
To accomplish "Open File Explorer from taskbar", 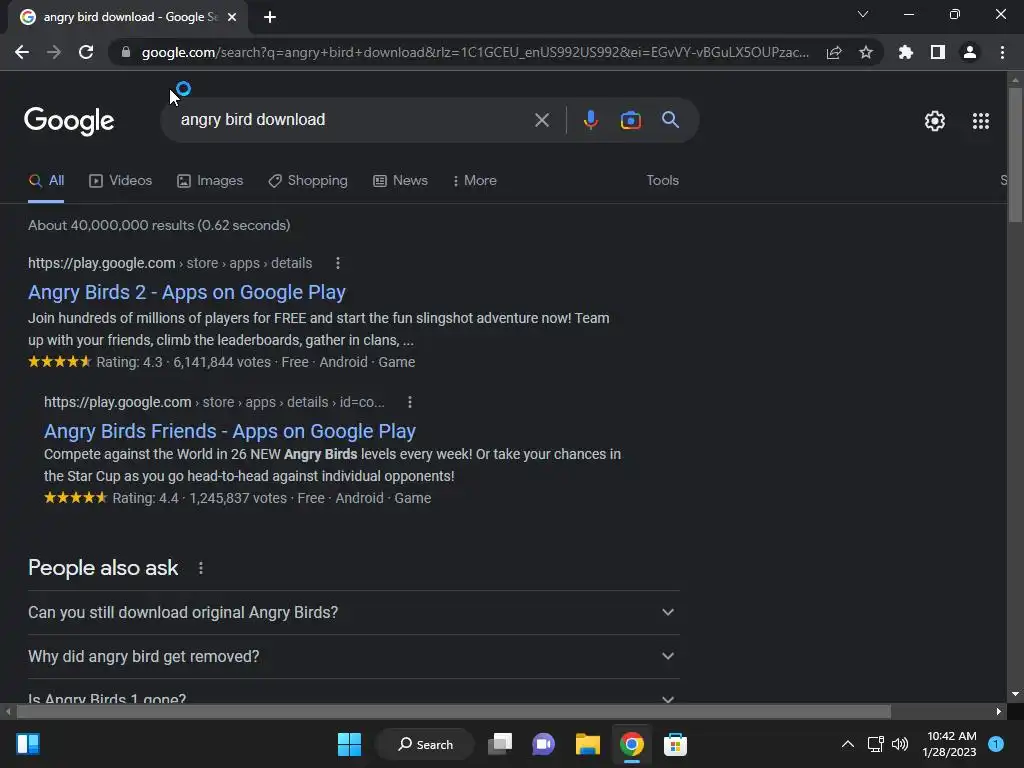I will pos(588,744).
